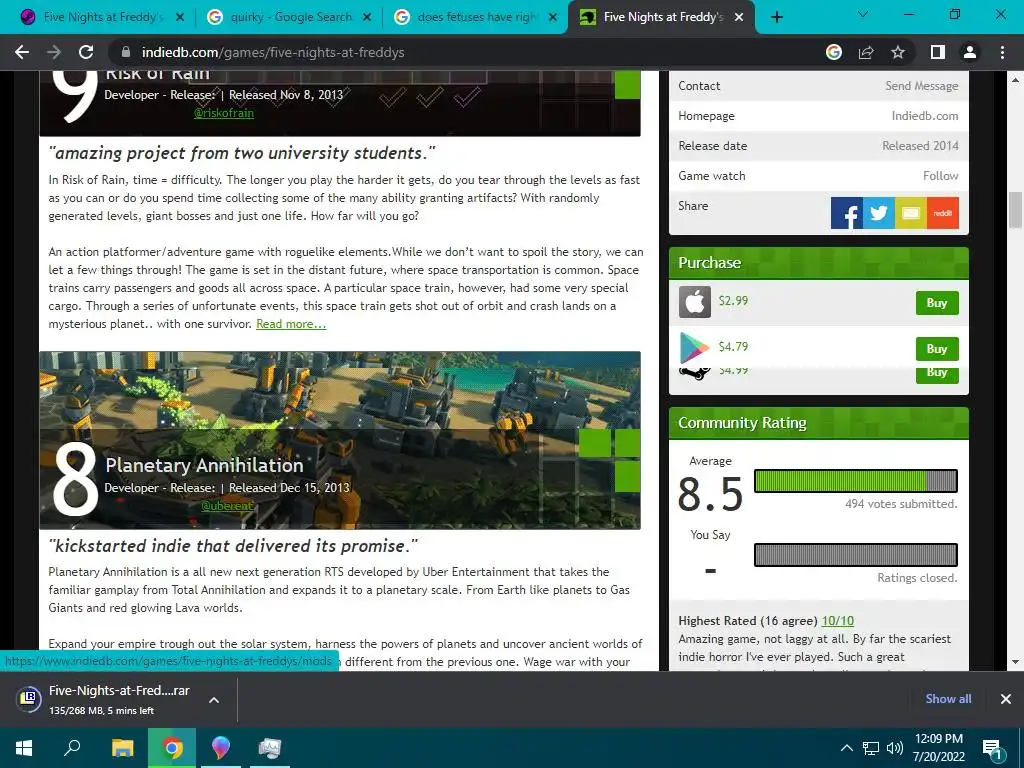Open the @riskofrain link
Screen dimensions: 1024x768
(223, 113)
